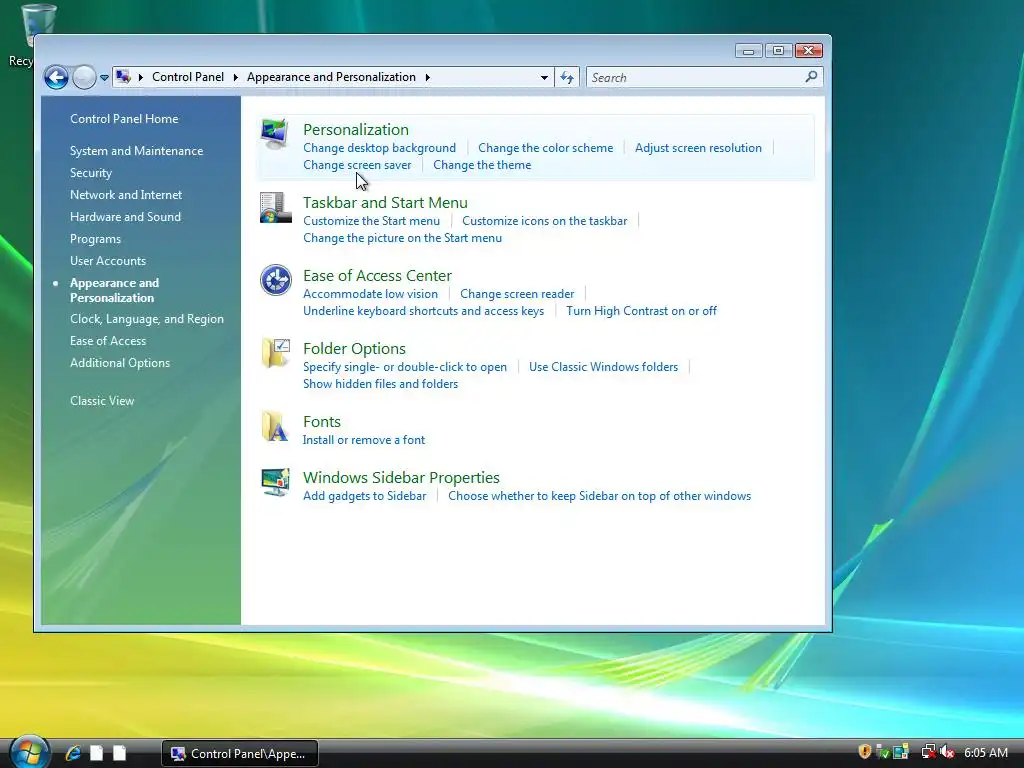Expand the address bar history dropdown
This screenshot has width=1024, height=768.
[544, 78]
